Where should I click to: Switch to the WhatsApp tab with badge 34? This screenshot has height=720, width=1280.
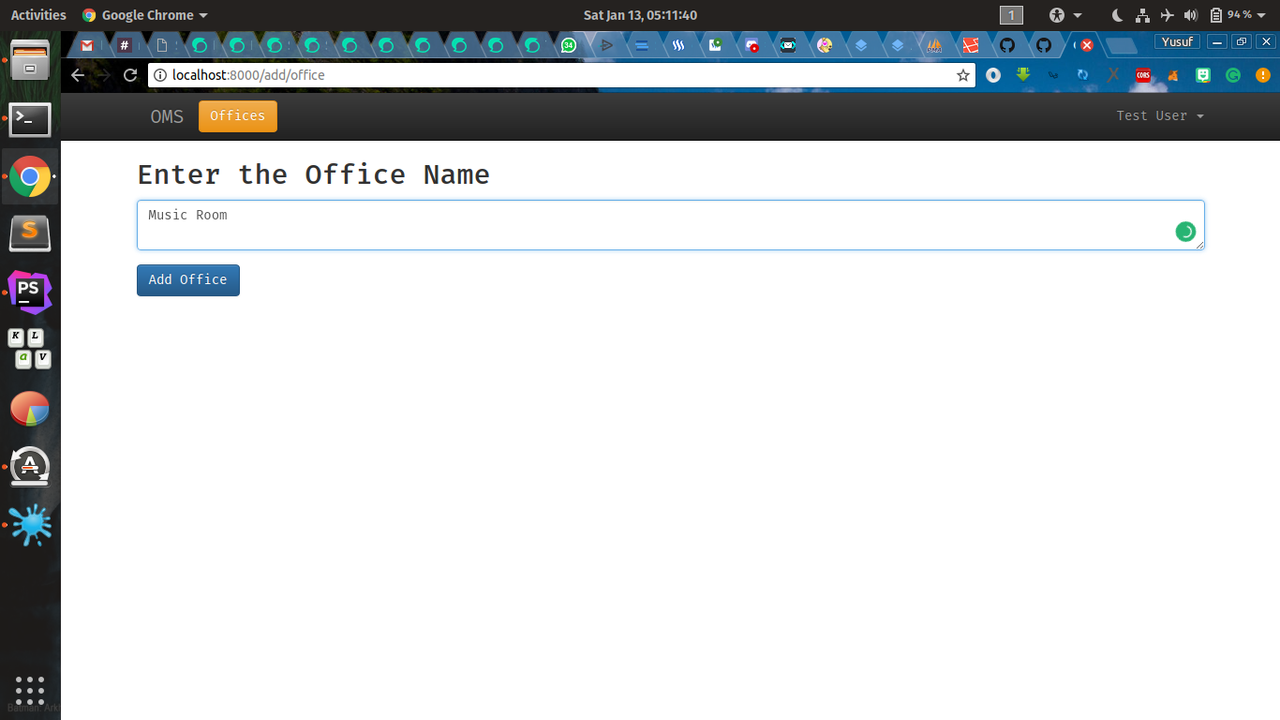tap(569, 45)
